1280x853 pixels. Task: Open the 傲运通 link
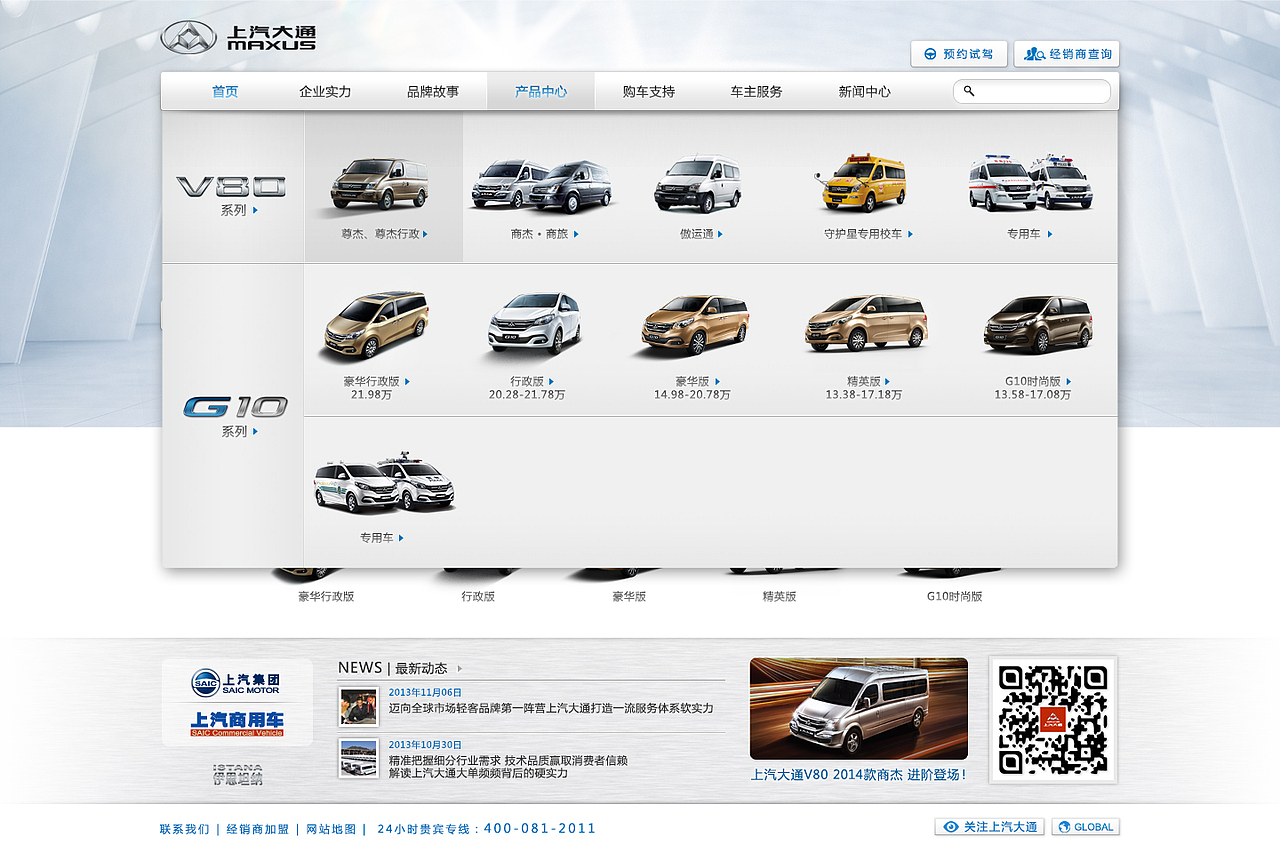[701, 234]
